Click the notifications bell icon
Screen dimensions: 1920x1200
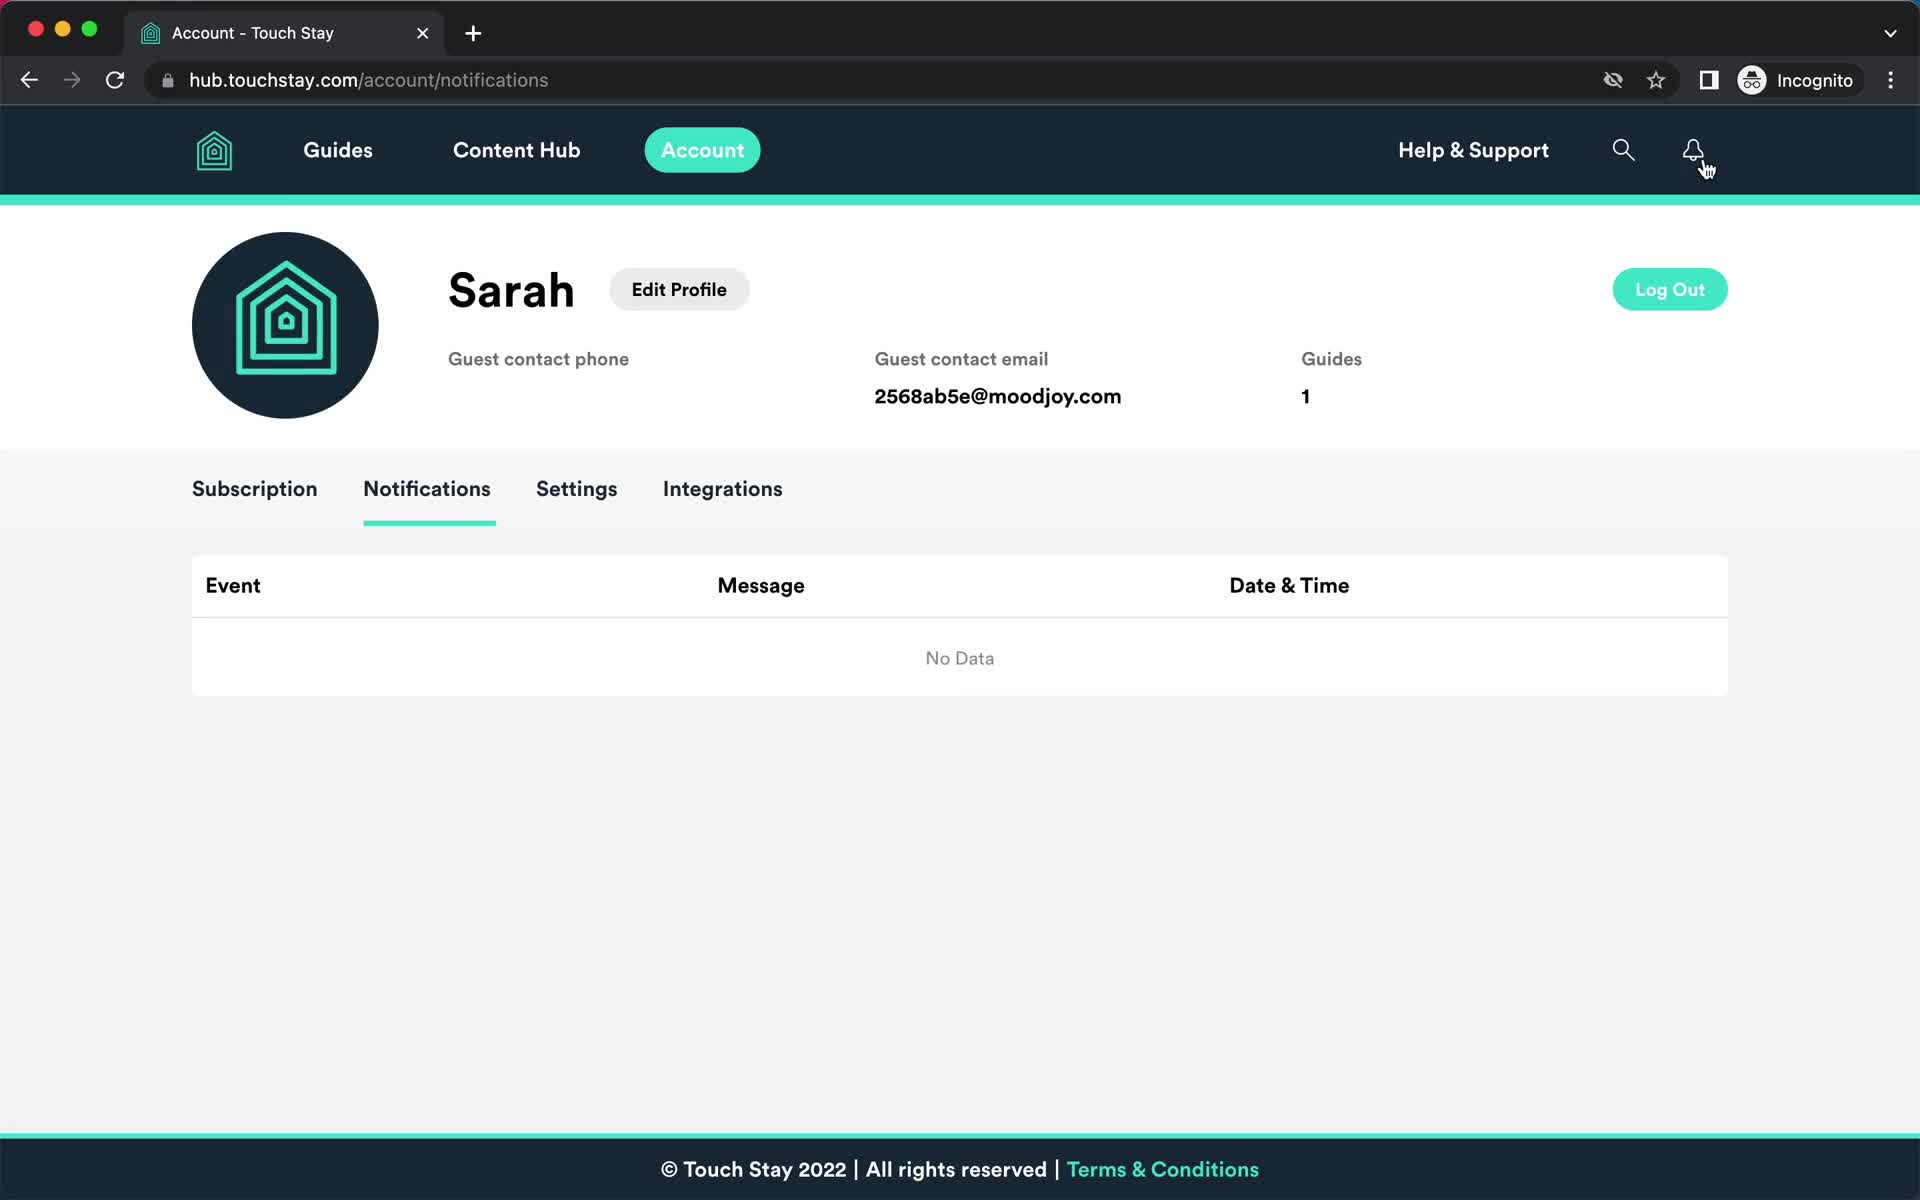tap(1693, 149)
